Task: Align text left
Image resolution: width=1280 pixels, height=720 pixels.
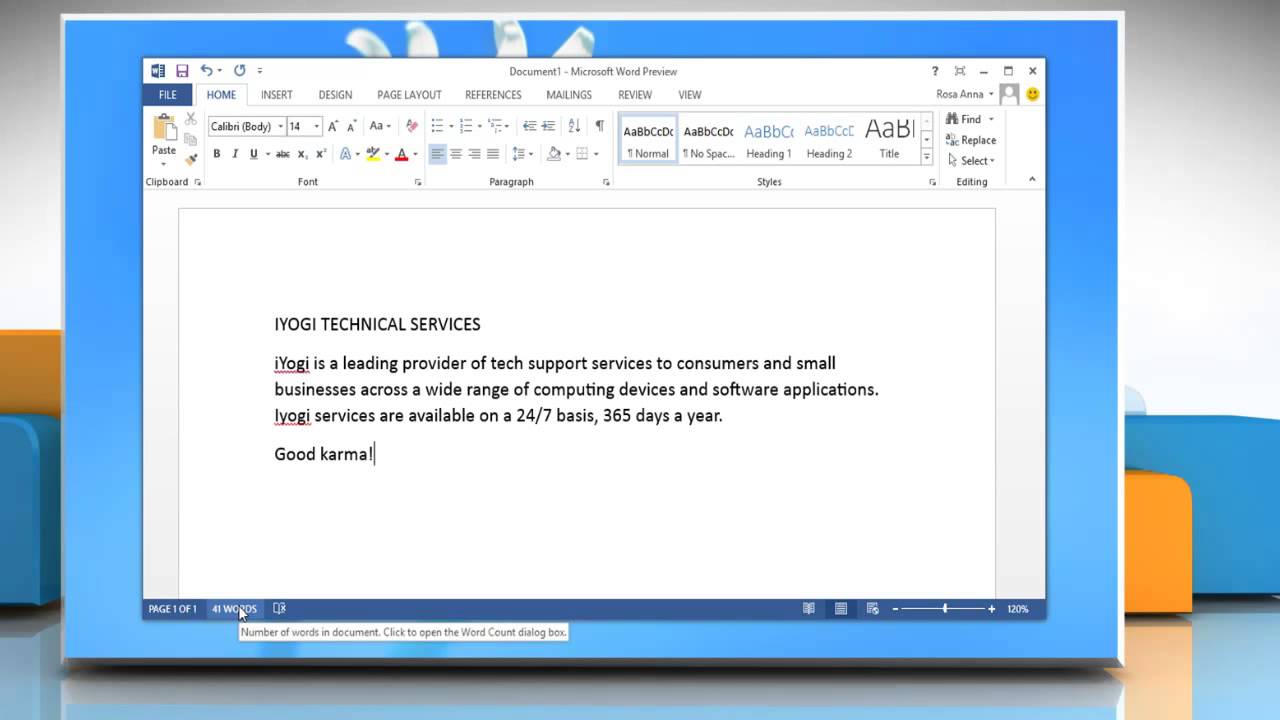Action: 437,154
